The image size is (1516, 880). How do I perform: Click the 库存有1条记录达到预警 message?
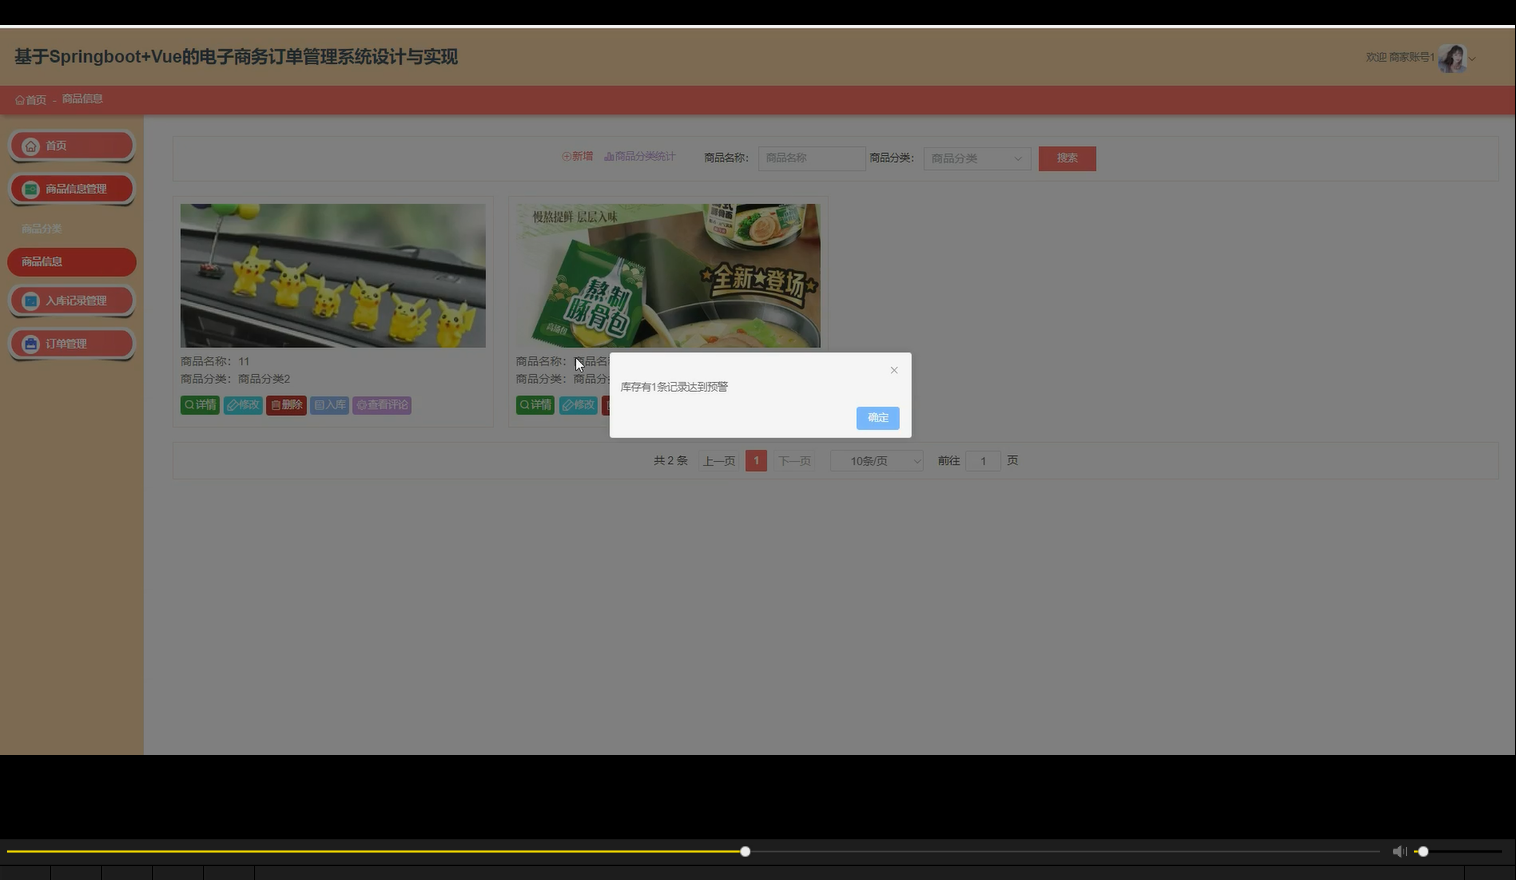point(674,387)
